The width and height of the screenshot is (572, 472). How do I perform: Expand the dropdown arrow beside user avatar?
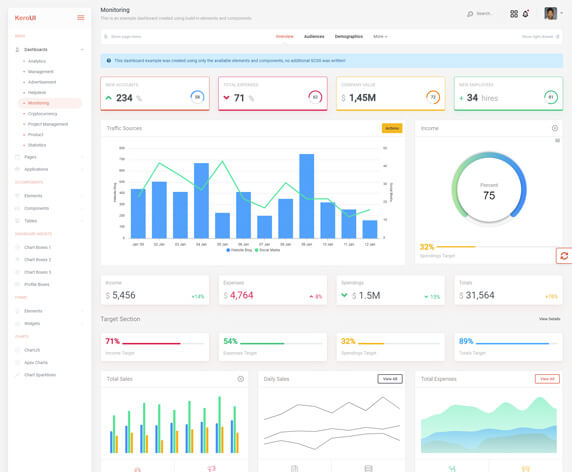click(562, 13)
